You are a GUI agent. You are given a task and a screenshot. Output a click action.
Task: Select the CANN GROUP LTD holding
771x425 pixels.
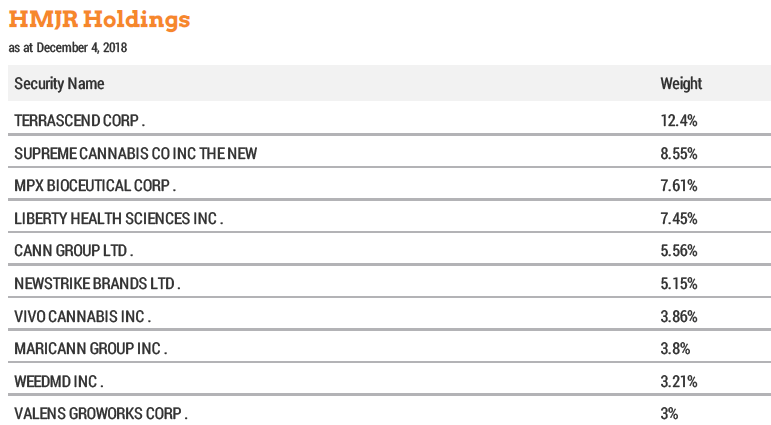[73, 251]
